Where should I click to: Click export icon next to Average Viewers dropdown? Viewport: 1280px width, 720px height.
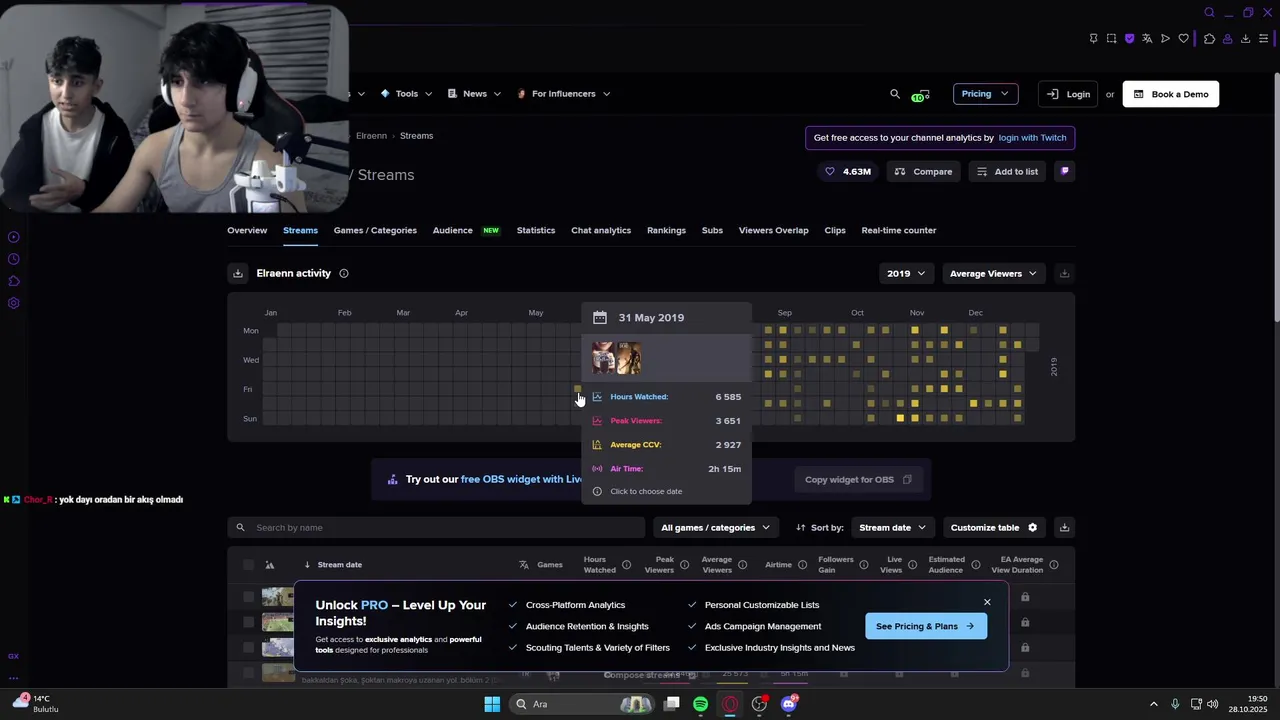click(x=1064, y=273)
